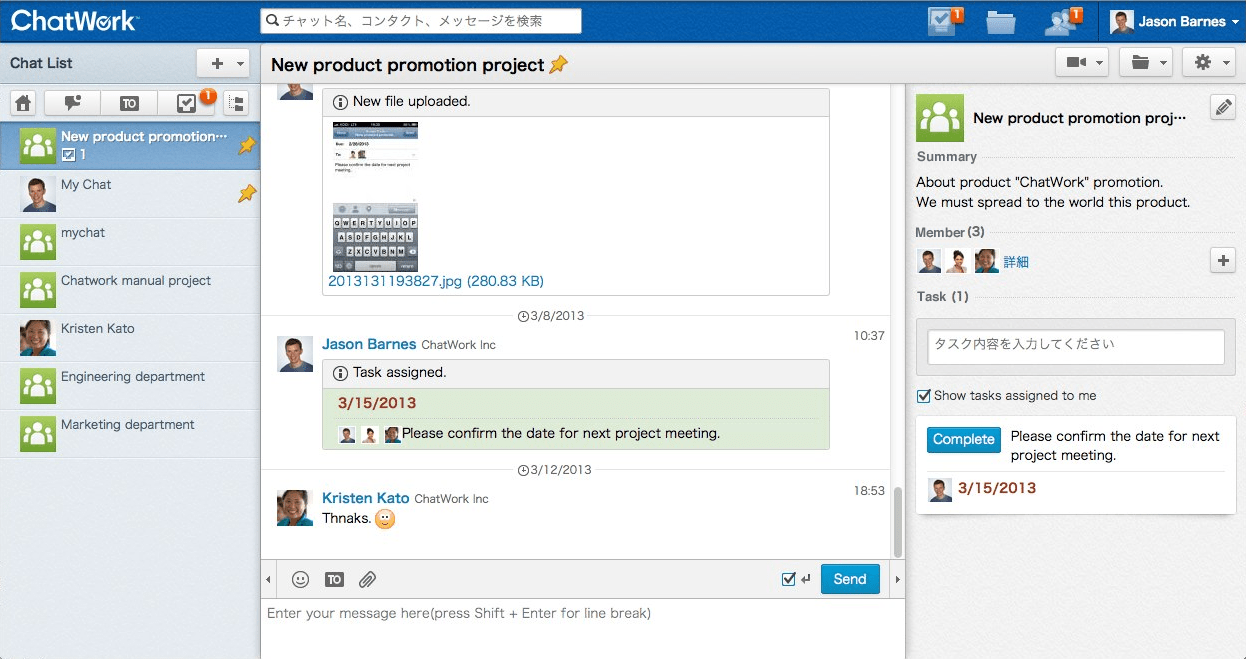
Task: Select the Home filter icon above chat list
Action: point(22,102)
